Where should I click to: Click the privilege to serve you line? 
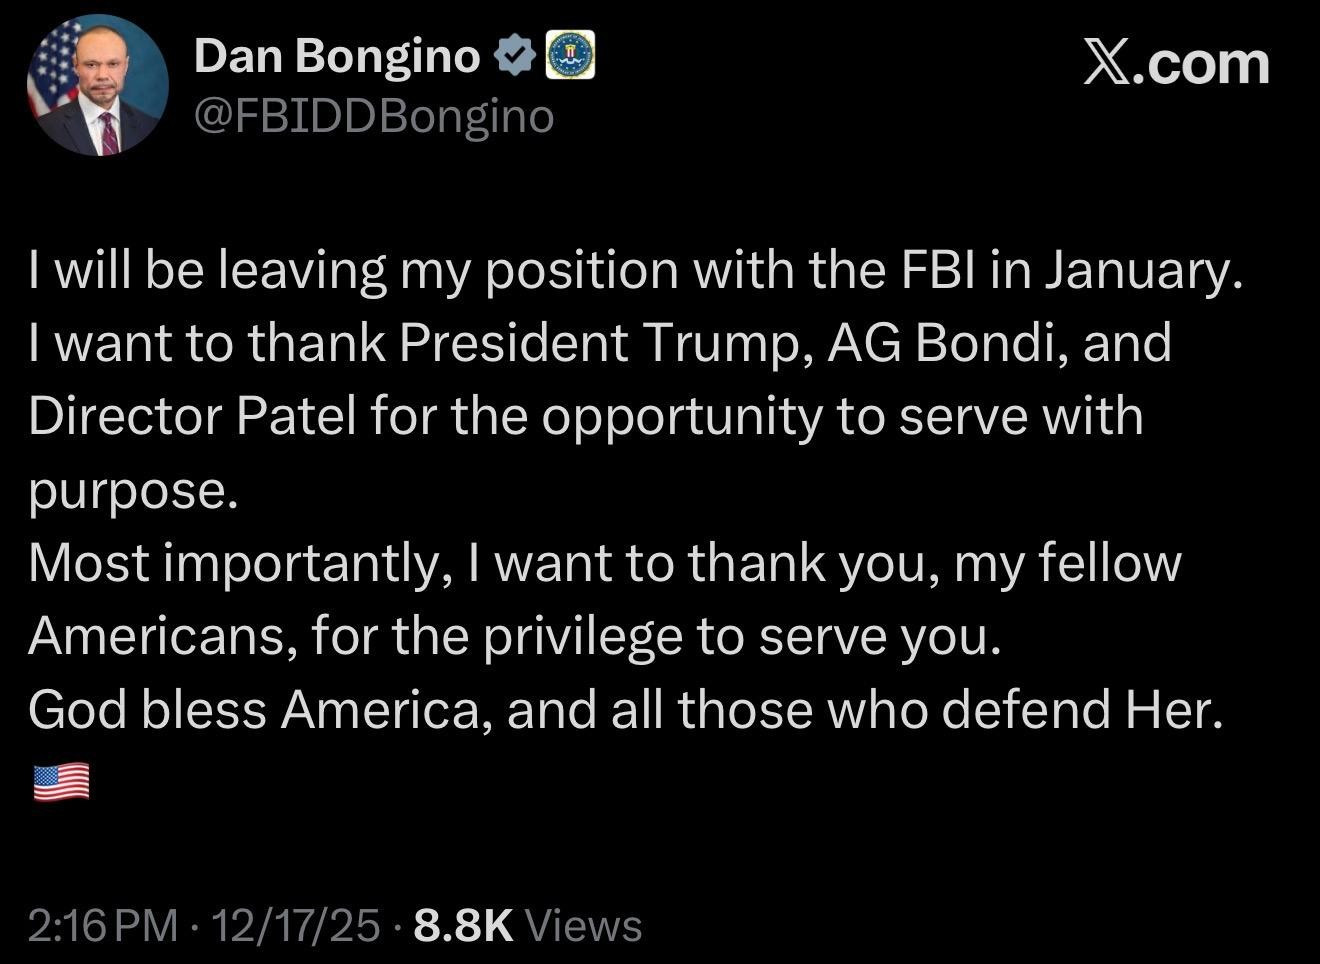pyautogui.click(x=740, y=636)
